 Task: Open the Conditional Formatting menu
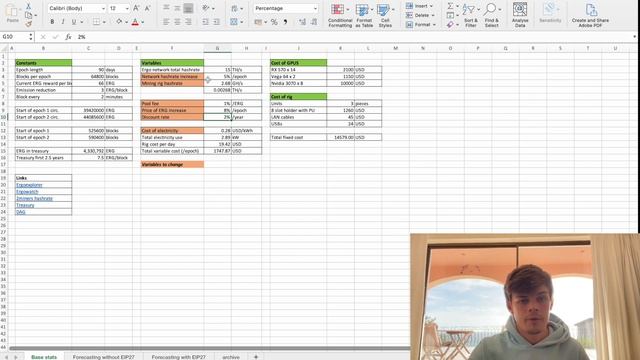[340, 16]
